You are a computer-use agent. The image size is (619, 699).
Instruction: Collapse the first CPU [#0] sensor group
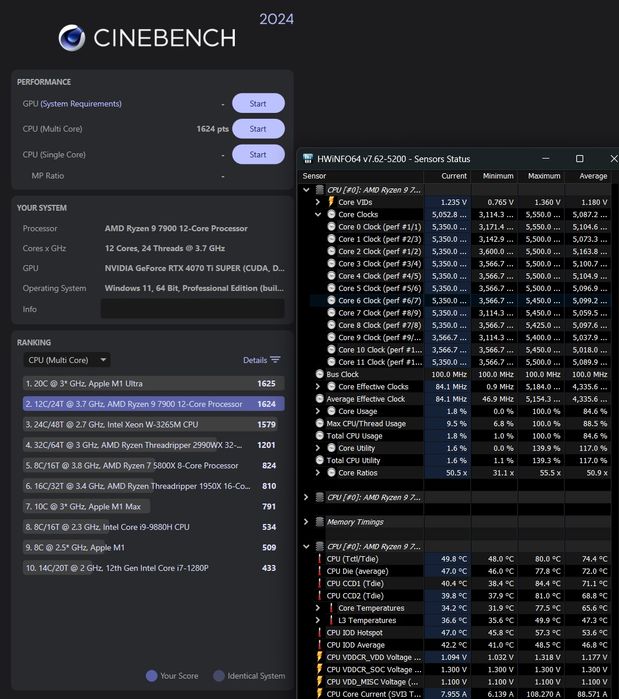click(306, 190)
